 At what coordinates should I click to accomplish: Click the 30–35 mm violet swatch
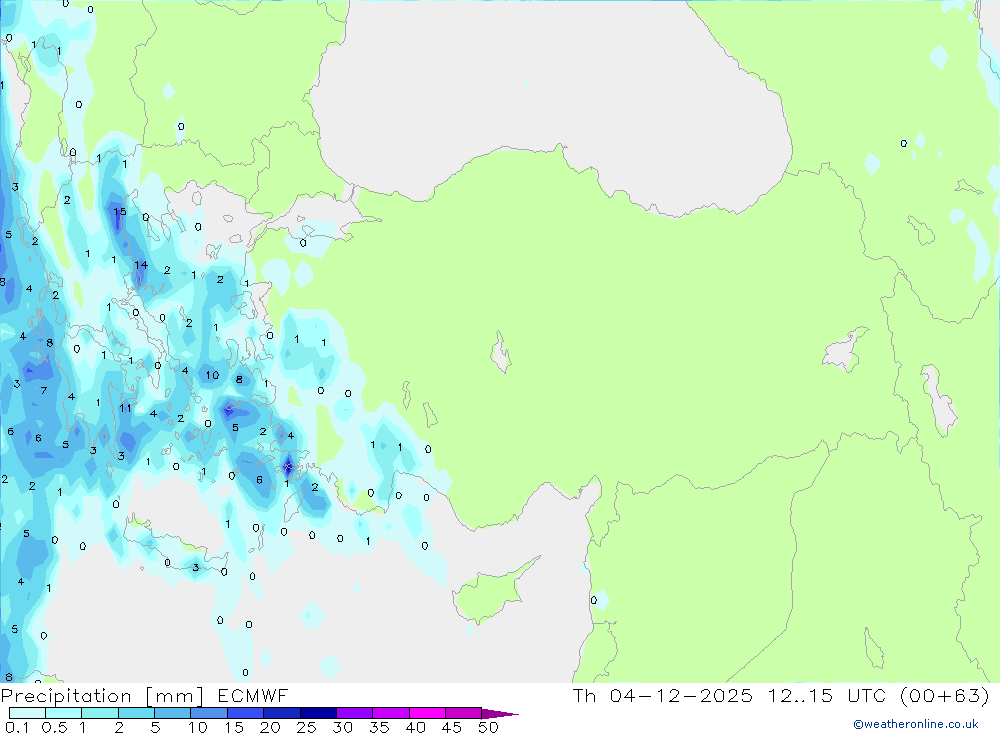coord(355,713)
